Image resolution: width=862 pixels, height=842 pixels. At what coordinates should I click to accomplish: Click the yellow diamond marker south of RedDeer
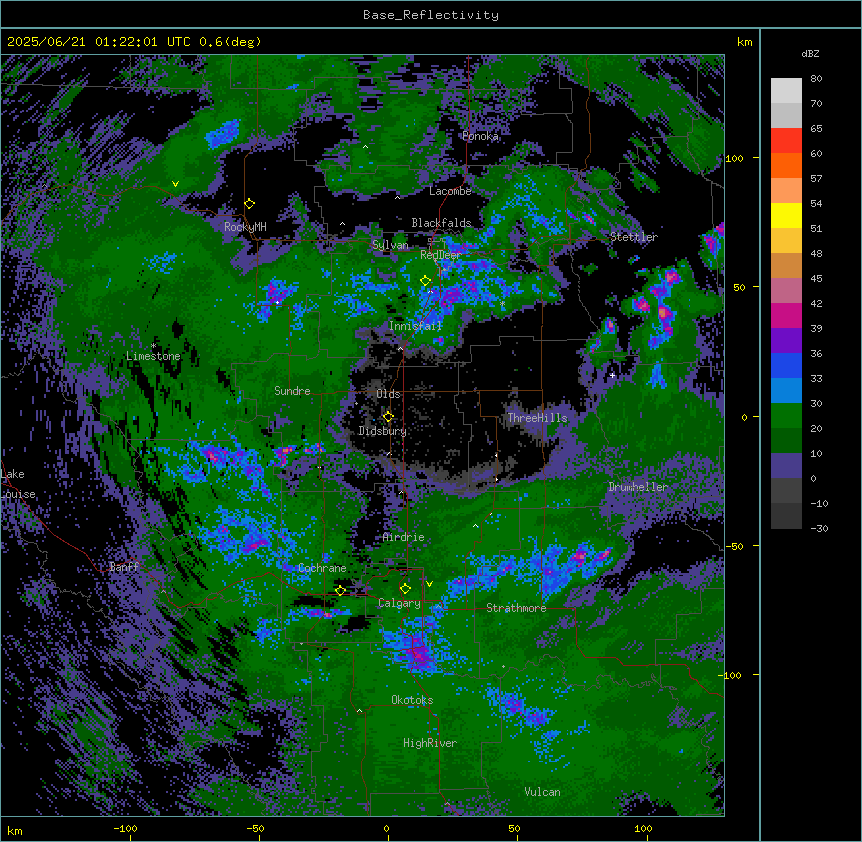pyautogui.click(x=425, y=281)
